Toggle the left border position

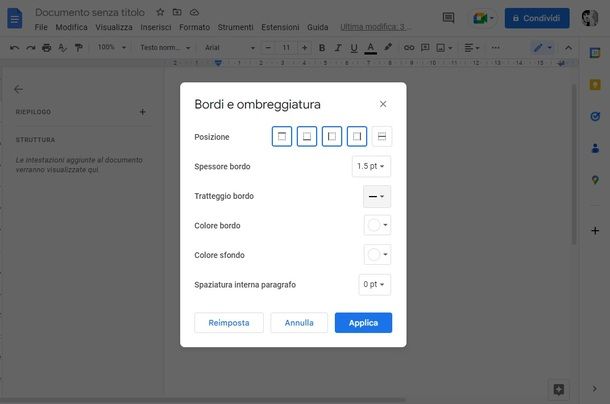[x=332, y=136]
